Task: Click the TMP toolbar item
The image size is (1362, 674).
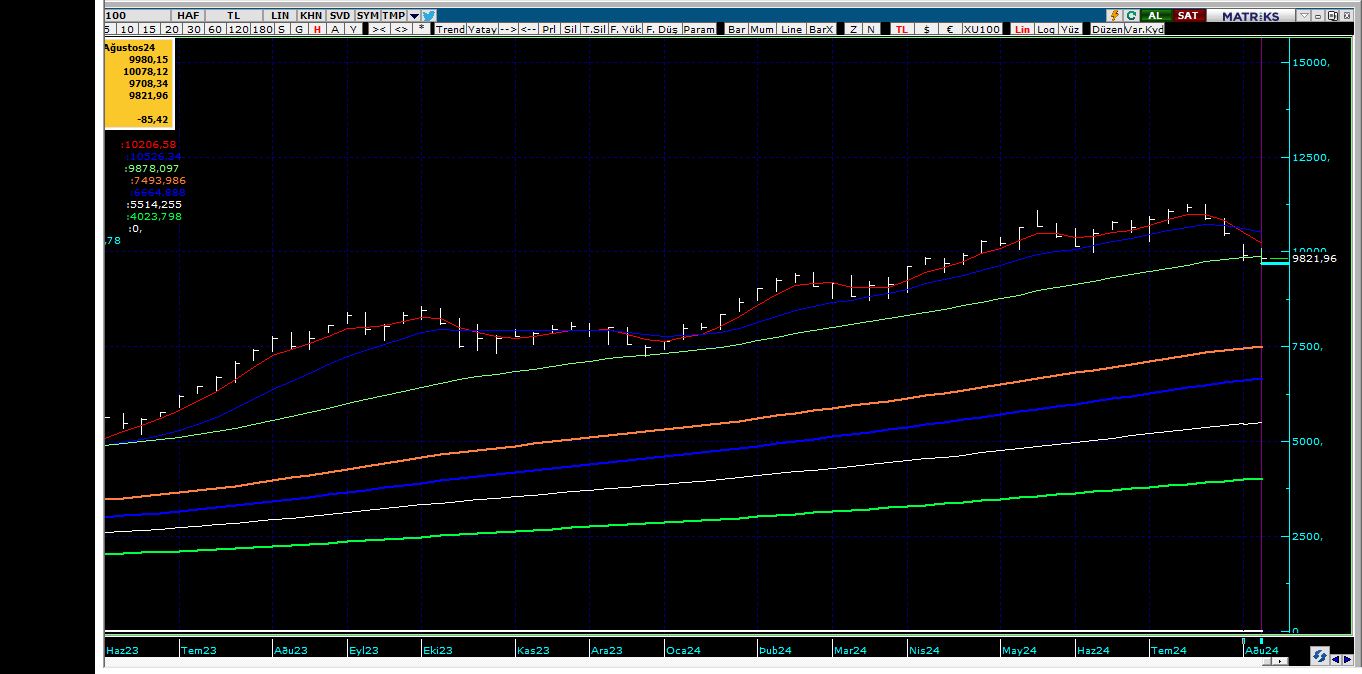Action: coord(394,16)
